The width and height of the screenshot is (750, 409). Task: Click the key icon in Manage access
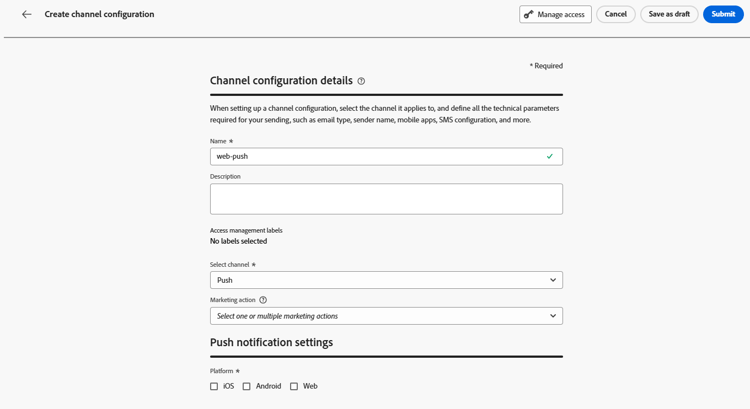pyautogui.click(x=529, y=15)
